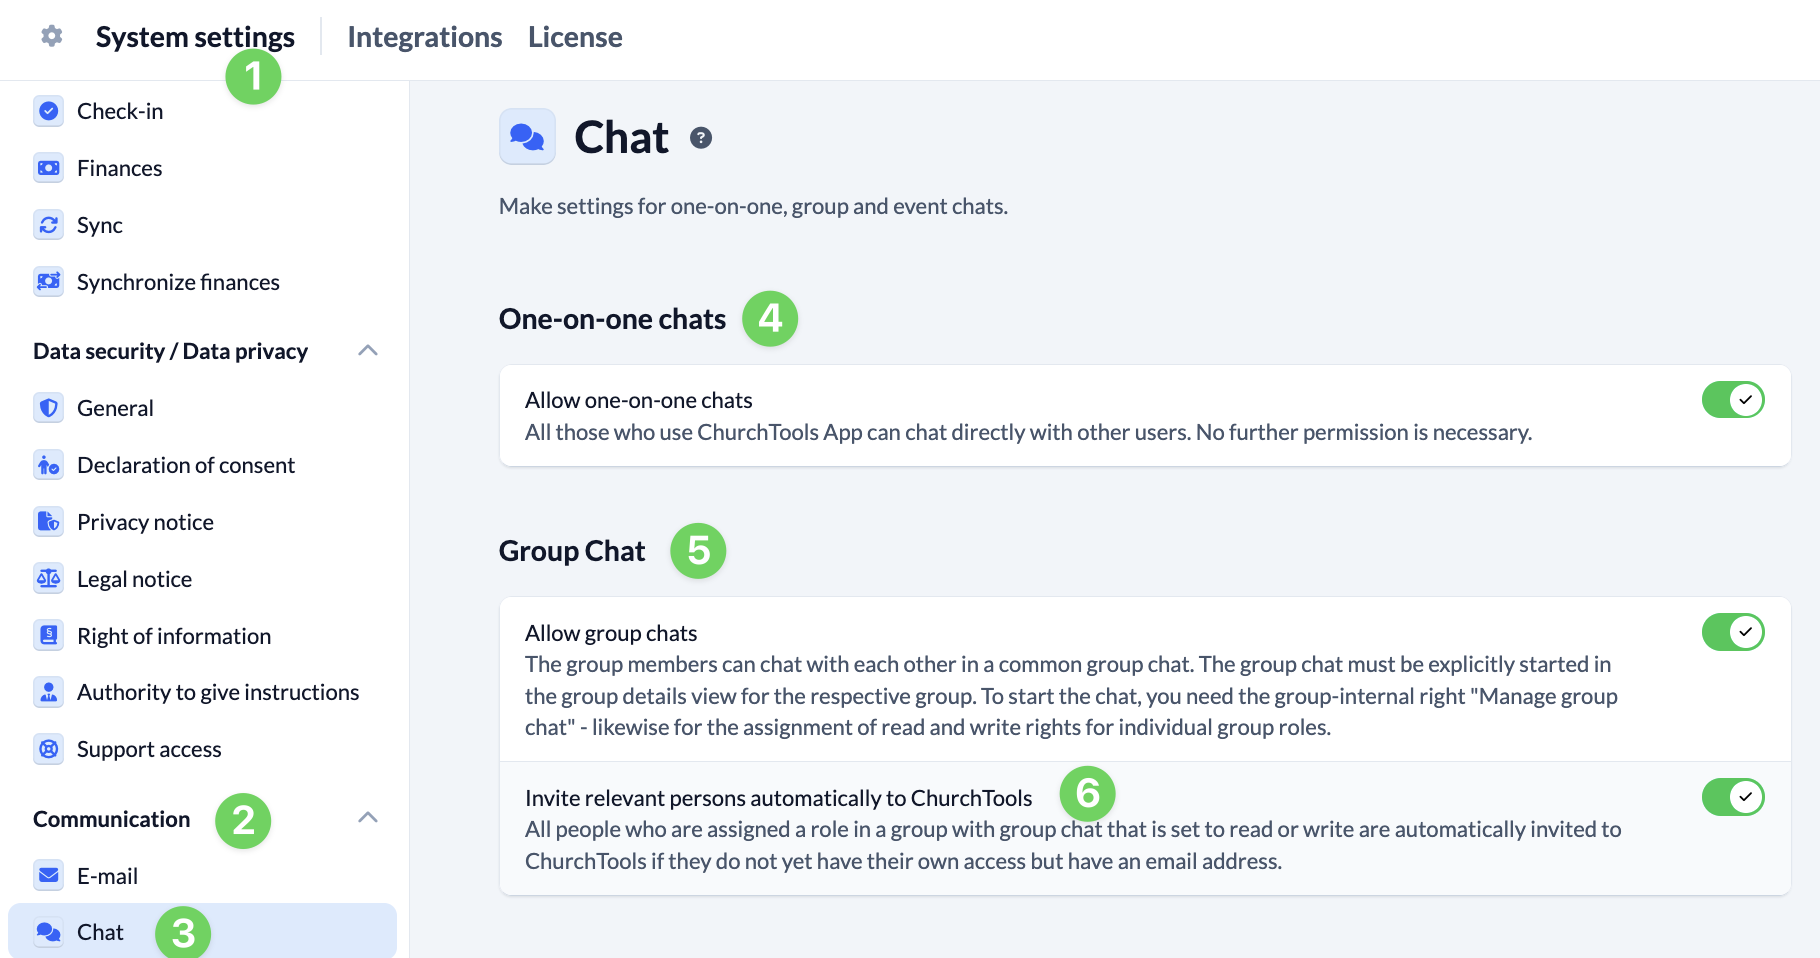Open the Integrations tab
Image resolution: width=1820 pixels, height=958 pixels.
424,37
